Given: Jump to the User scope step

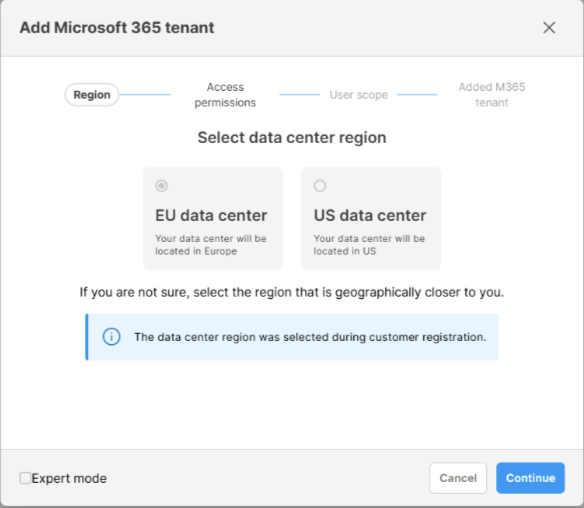Looking at the screenshot, I should click(359, 95).
